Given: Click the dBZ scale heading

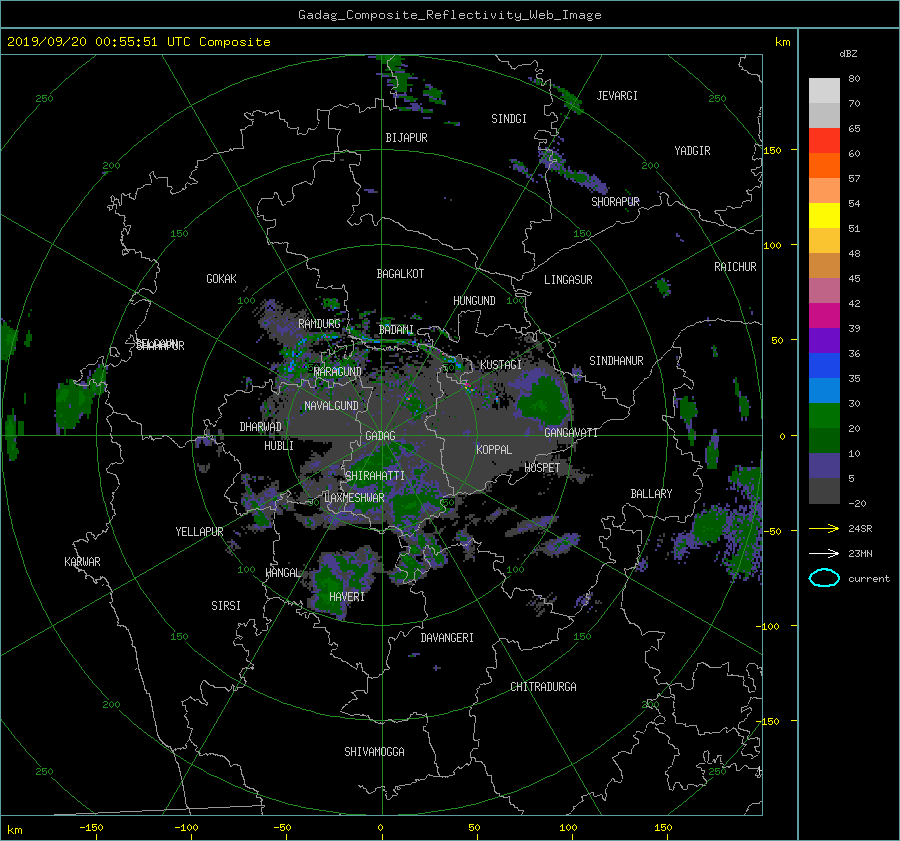Looking at the screenshot, I should [x=848, y=54].
